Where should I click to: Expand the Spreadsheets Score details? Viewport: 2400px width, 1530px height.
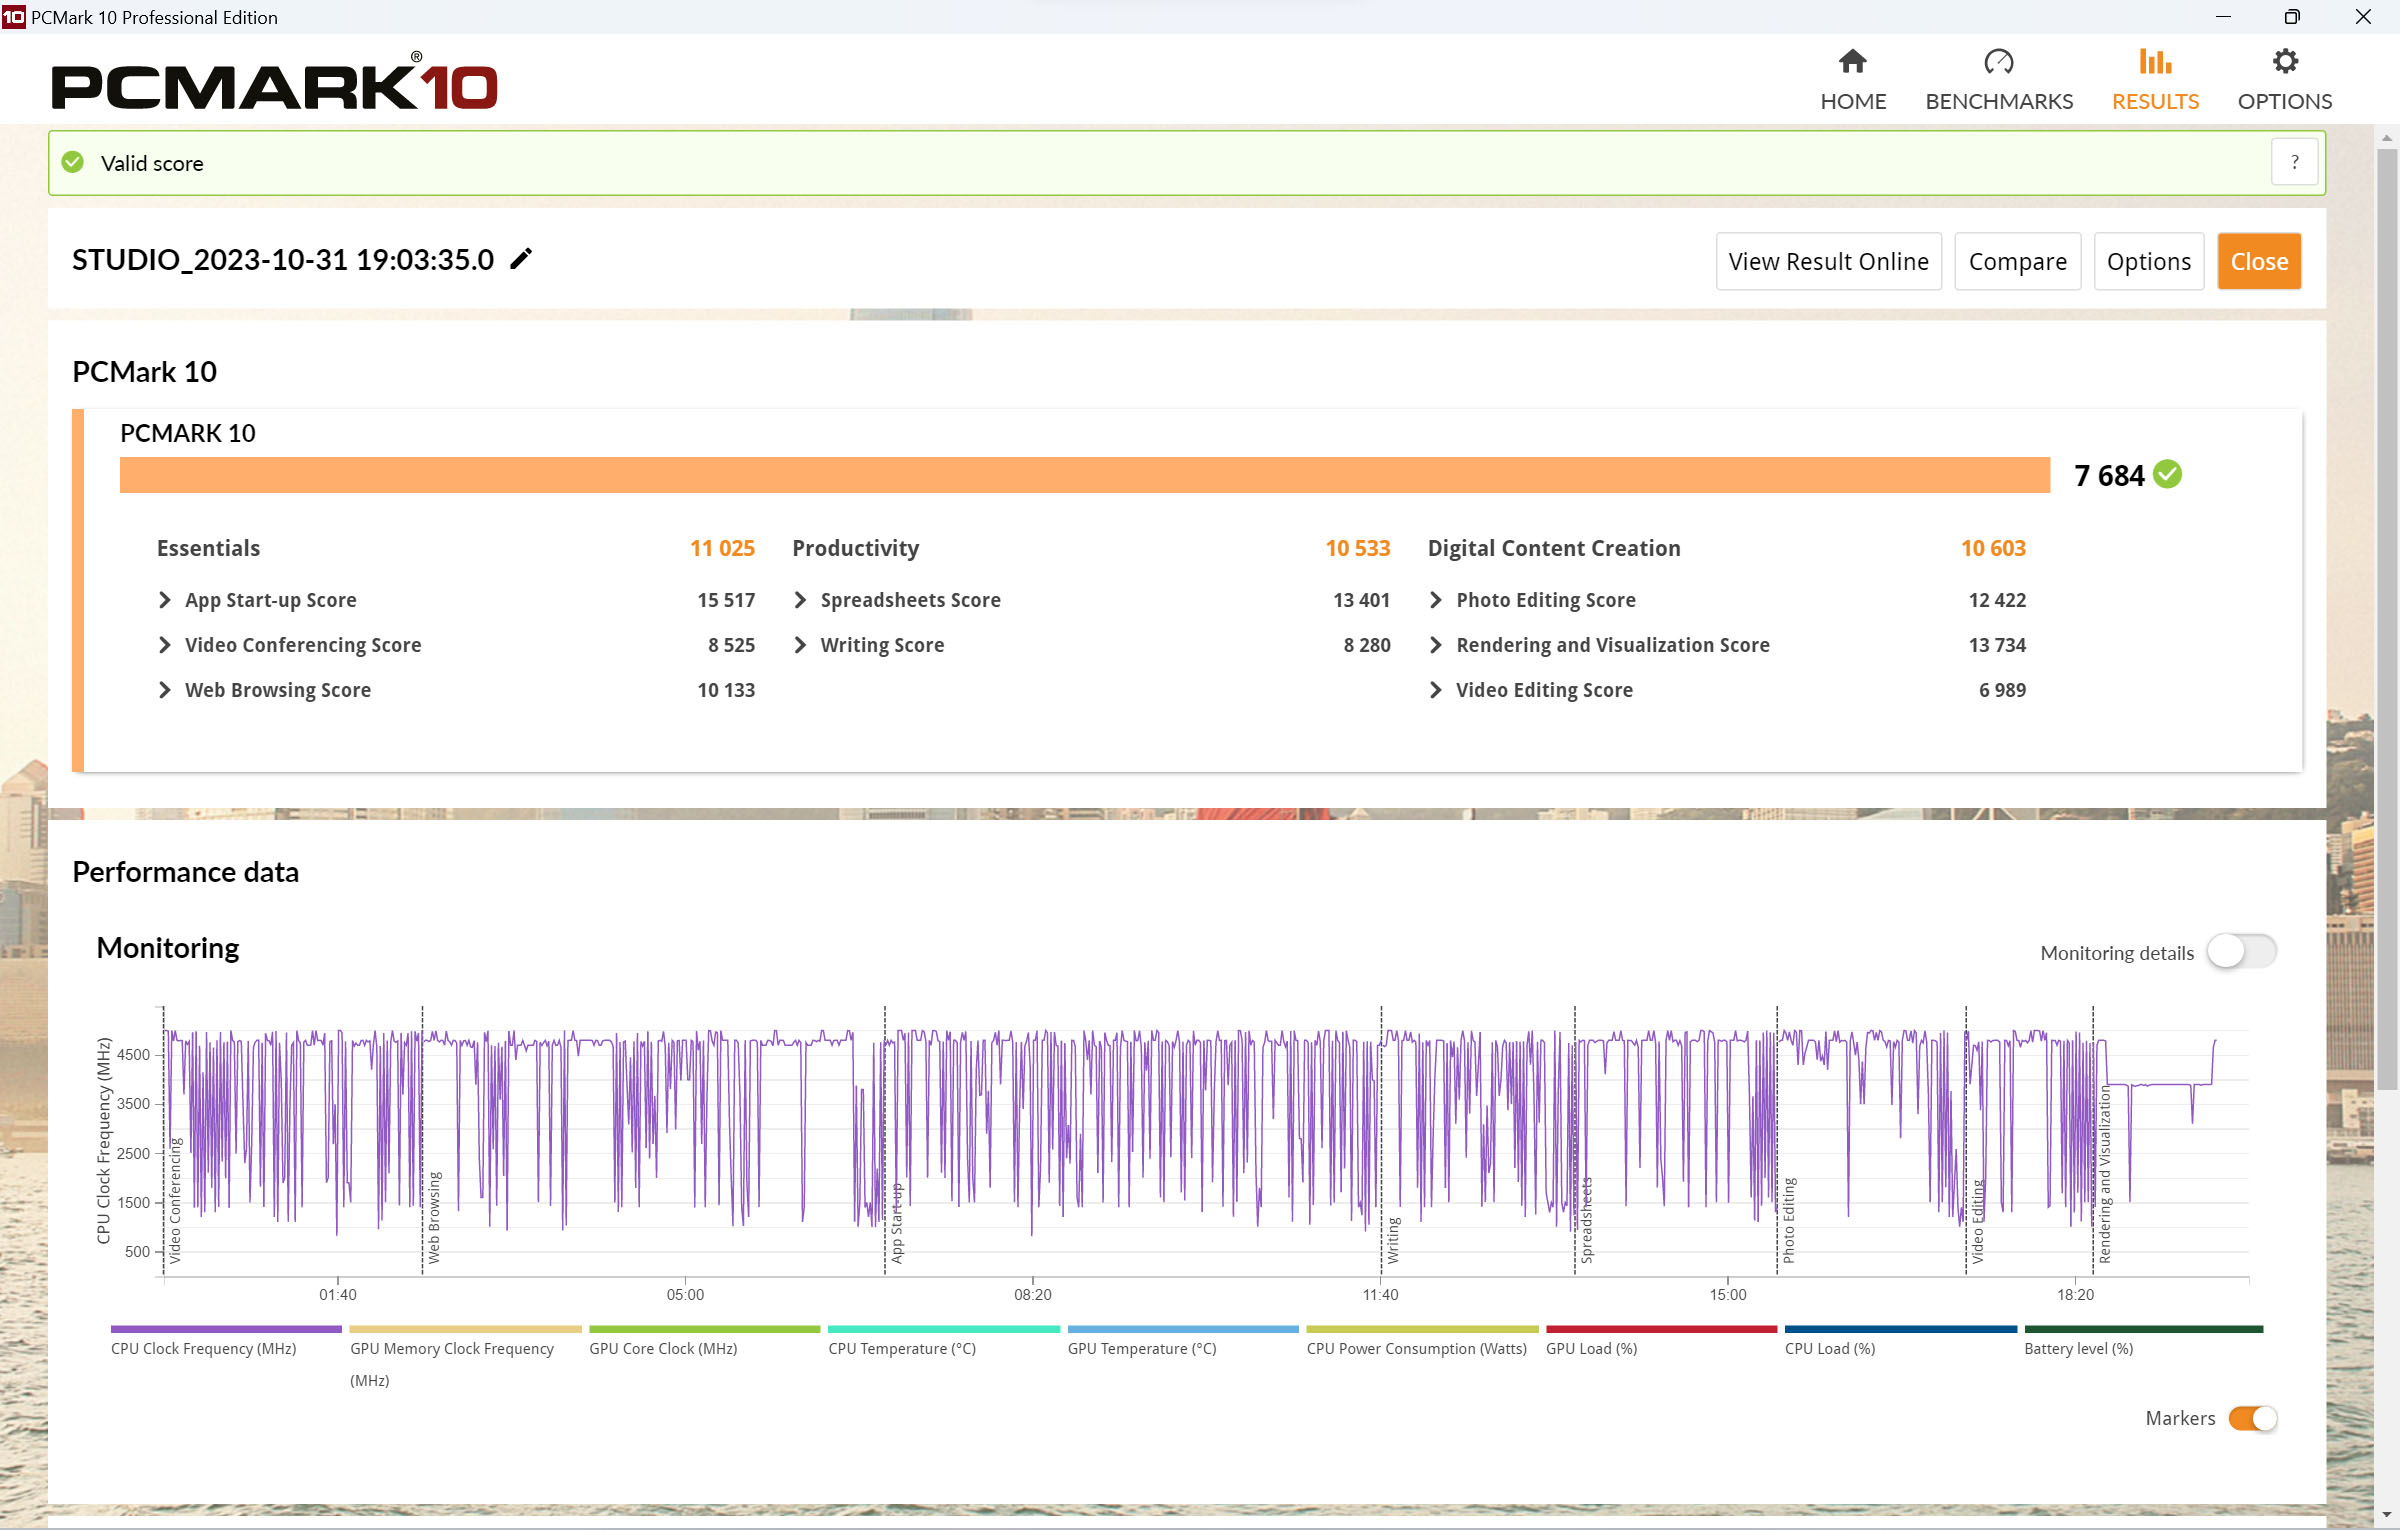click(801, 600)
